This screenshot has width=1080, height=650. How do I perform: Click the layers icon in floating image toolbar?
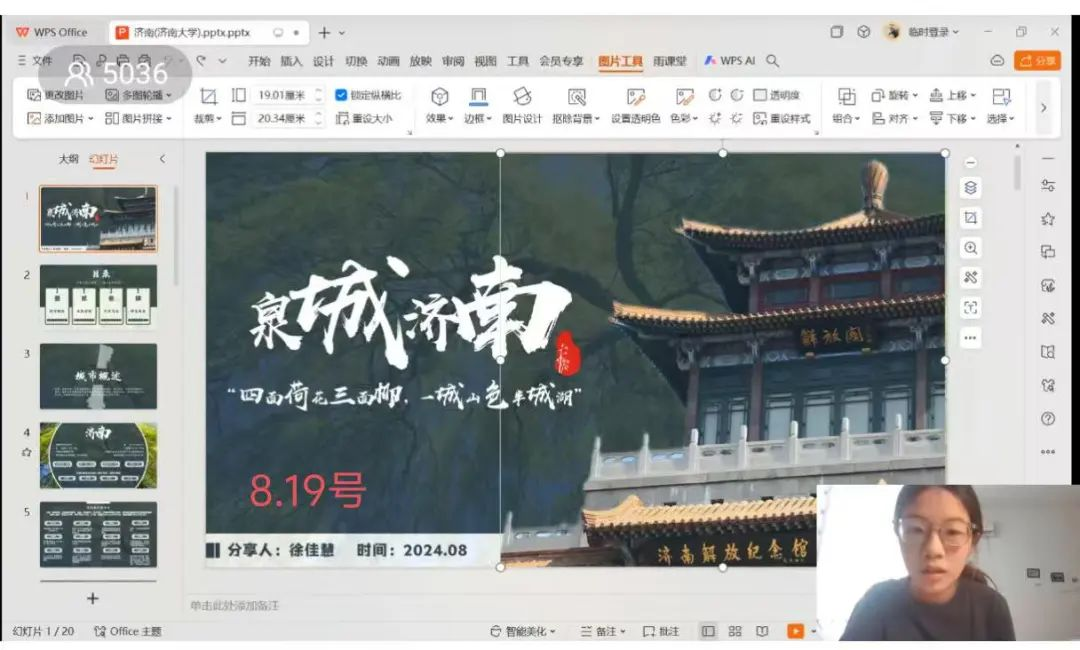click(970, 187)
